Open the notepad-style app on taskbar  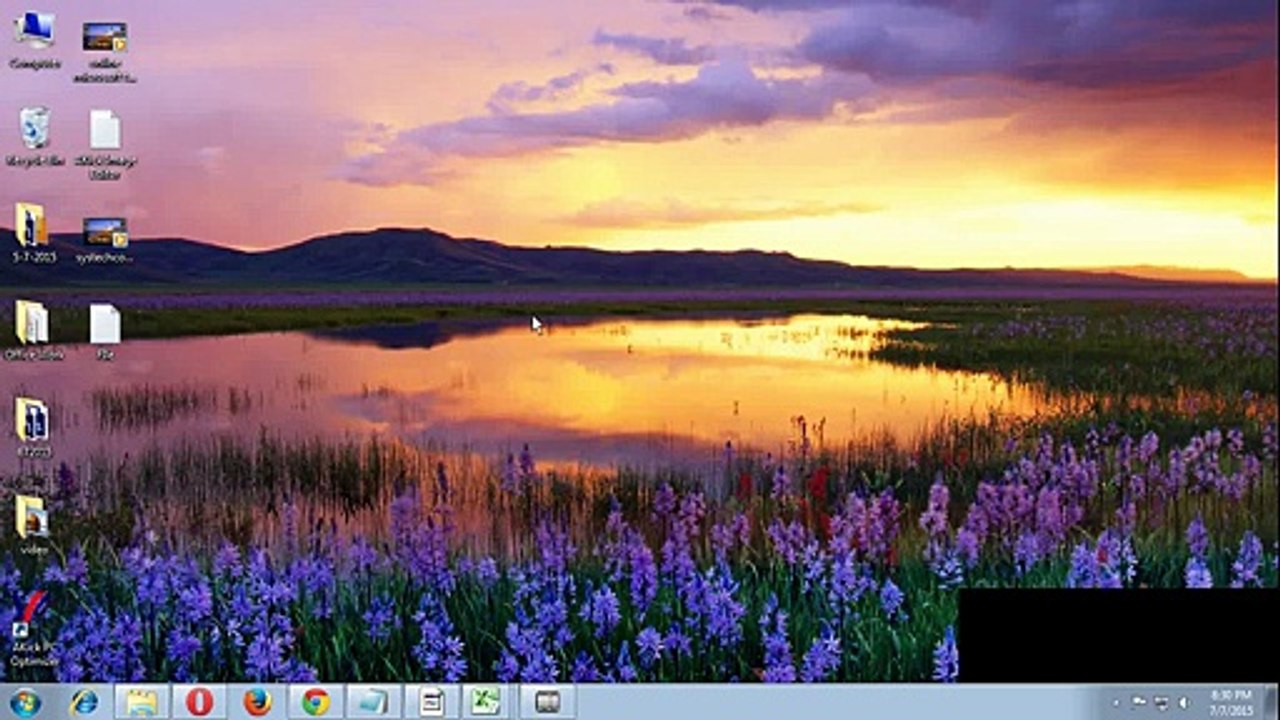coord(432,703)
